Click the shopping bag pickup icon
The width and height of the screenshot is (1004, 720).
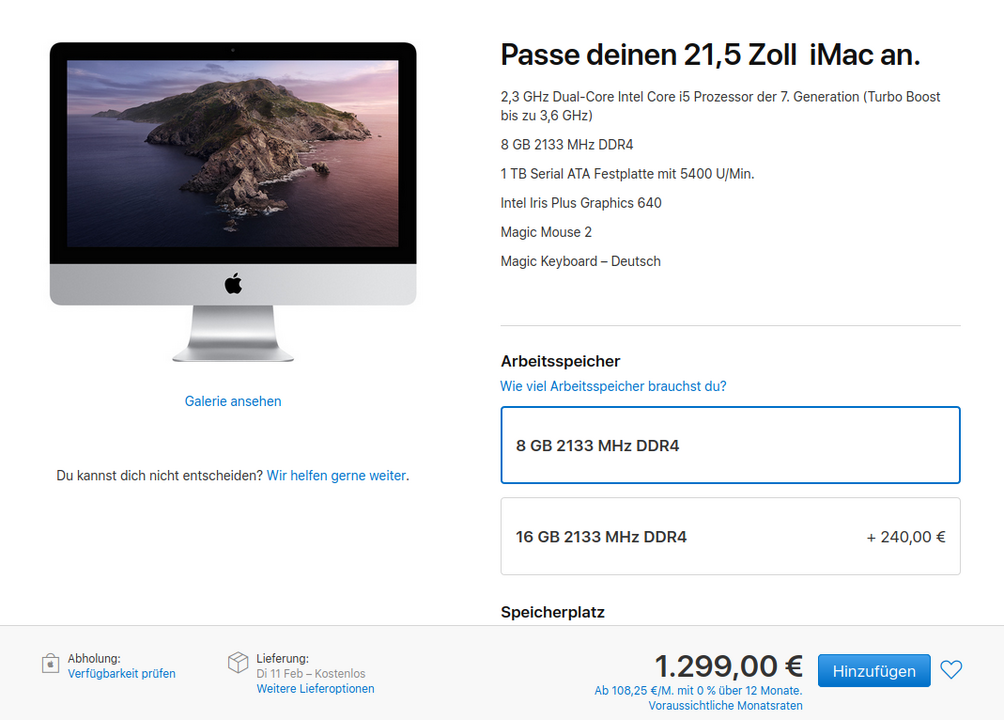[51, 664]
